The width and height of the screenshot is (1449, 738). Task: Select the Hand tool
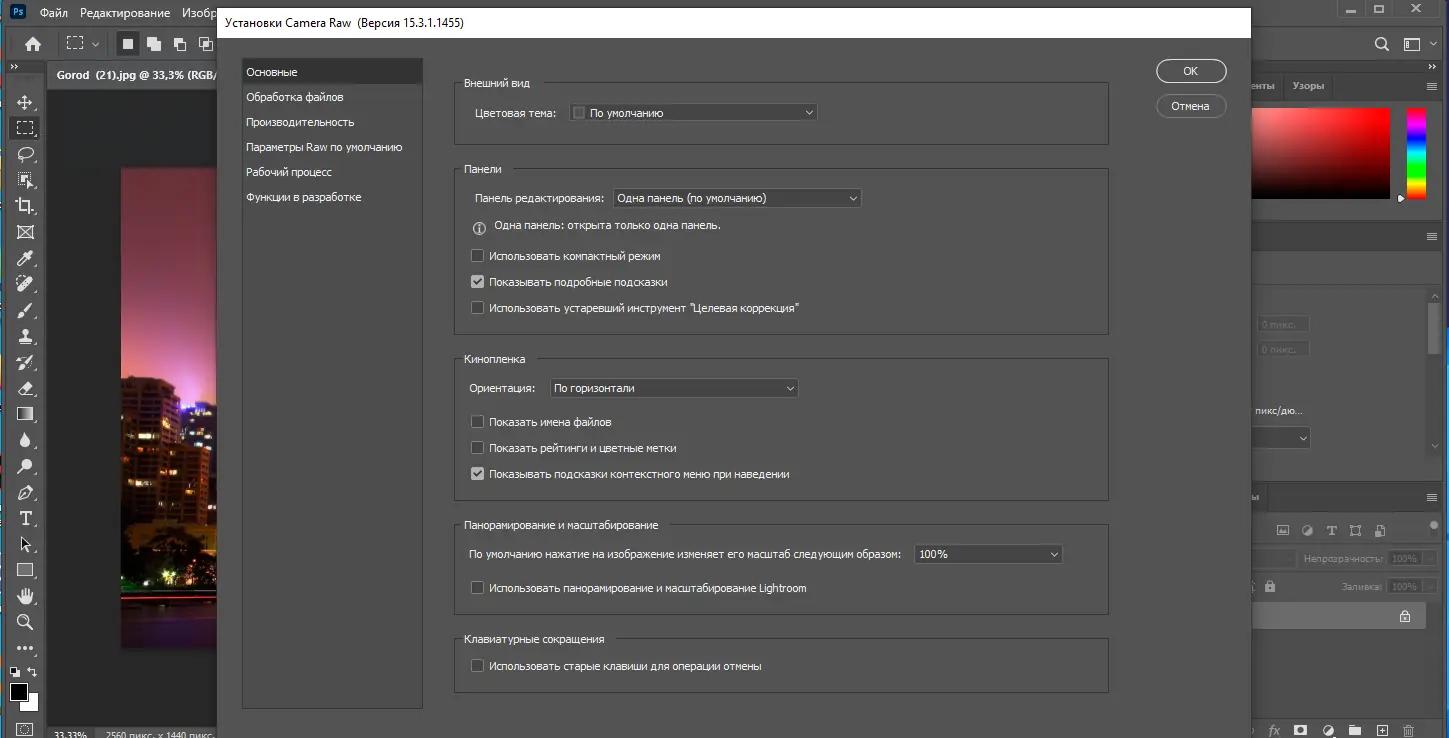coord(25,596)
